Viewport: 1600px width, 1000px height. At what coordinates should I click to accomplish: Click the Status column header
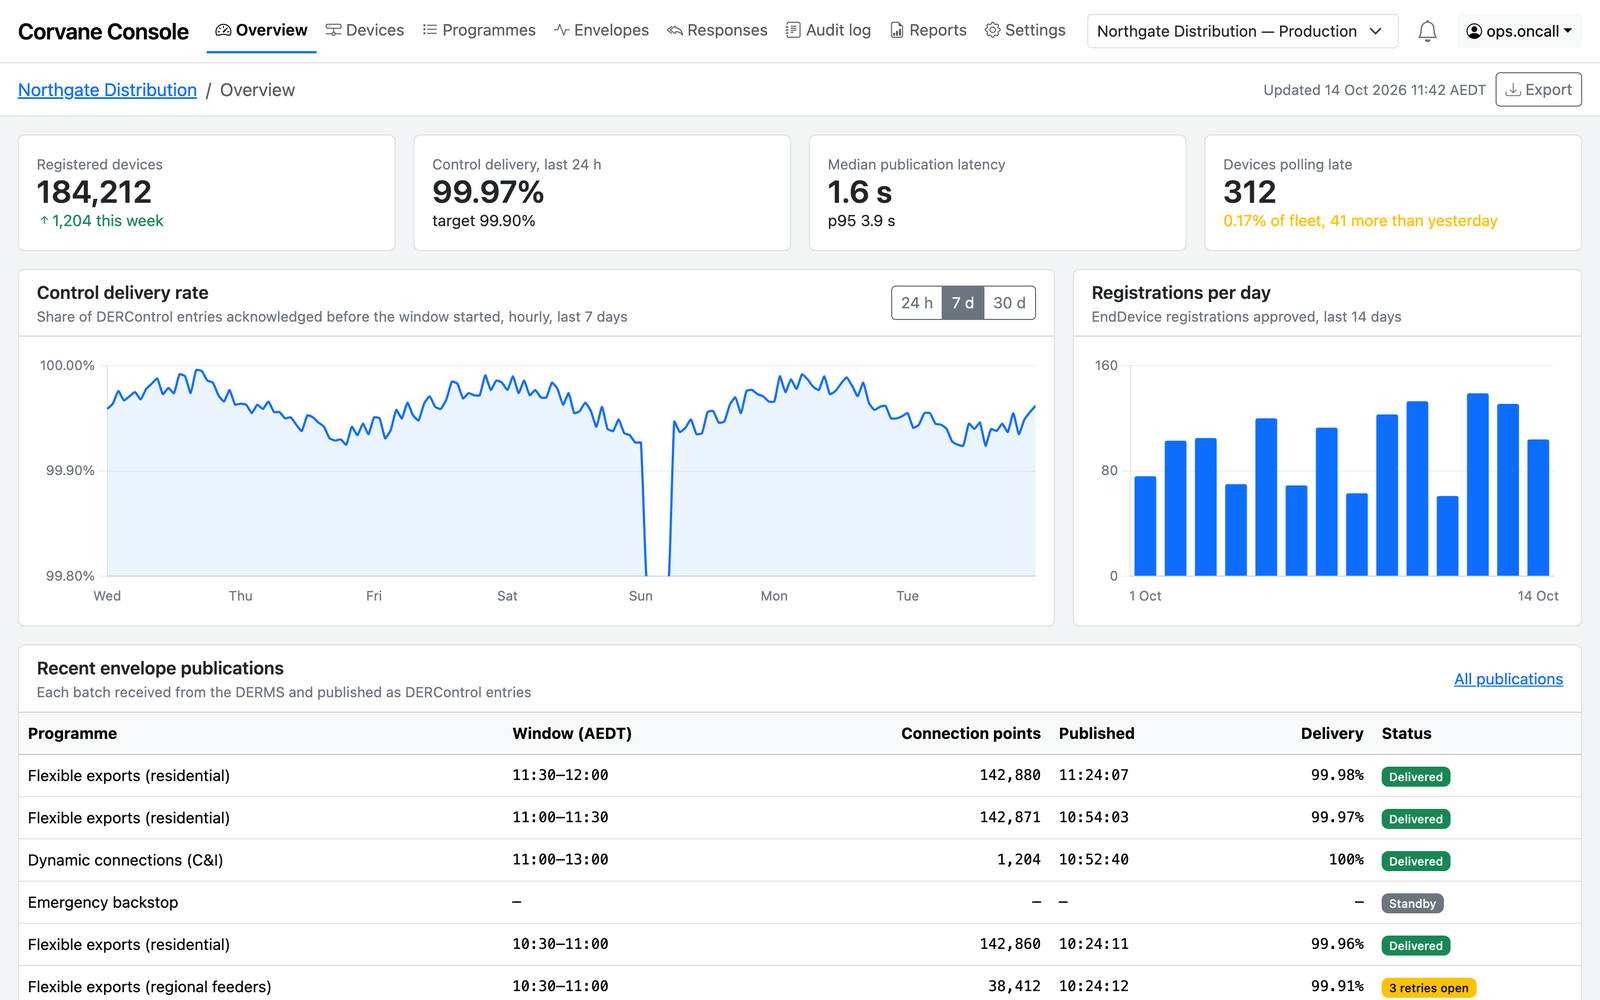1406,734
